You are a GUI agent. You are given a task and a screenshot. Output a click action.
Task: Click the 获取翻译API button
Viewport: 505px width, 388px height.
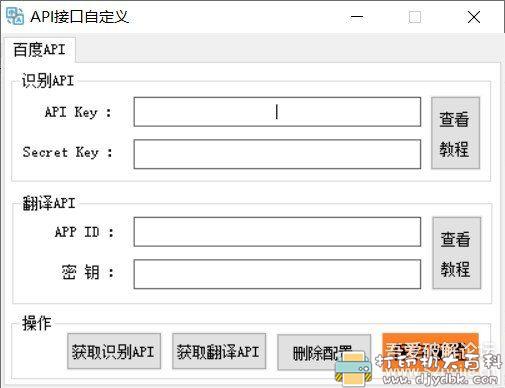[x=219, y=351]
